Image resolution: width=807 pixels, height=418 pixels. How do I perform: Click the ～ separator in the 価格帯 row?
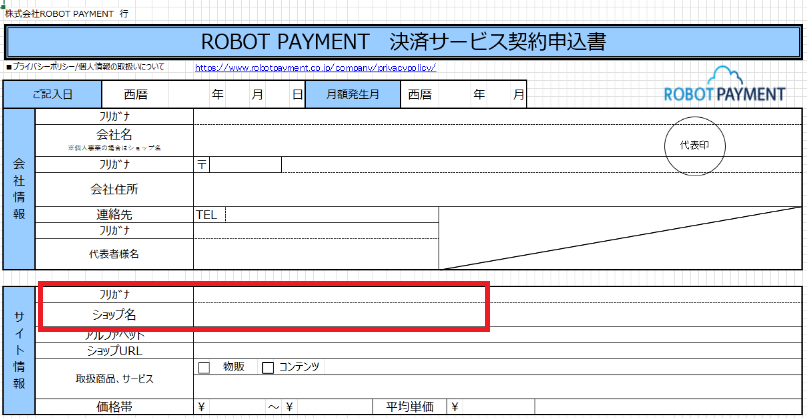[274, 407]
